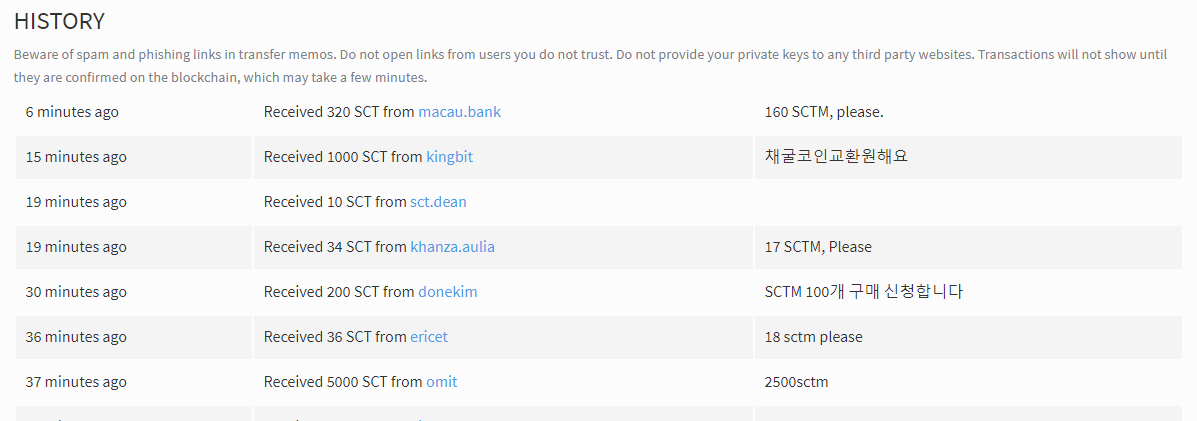1197x421 pixels.
Task: Select the phishing warning paragraph
Action: click(590, 66)
